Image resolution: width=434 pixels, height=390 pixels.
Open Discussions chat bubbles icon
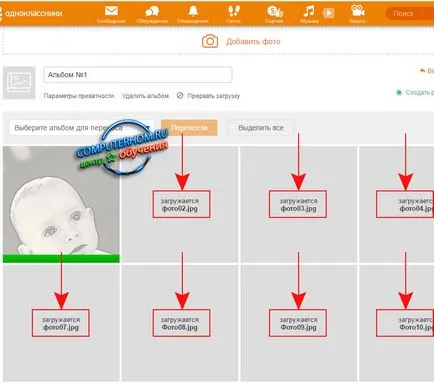click(x=152, y=12)
